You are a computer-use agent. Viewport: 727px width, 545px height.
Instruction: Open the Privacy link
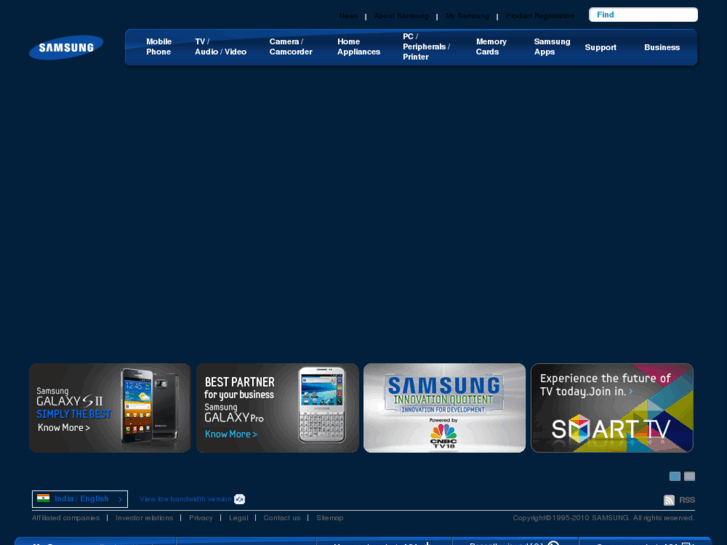201,518
